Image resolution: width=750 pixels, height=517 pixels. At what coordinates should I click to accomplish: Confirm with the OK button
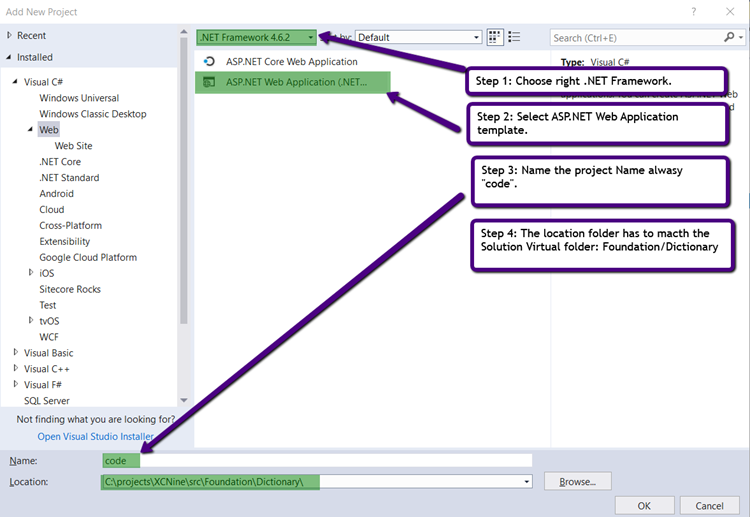click(644, 506)
